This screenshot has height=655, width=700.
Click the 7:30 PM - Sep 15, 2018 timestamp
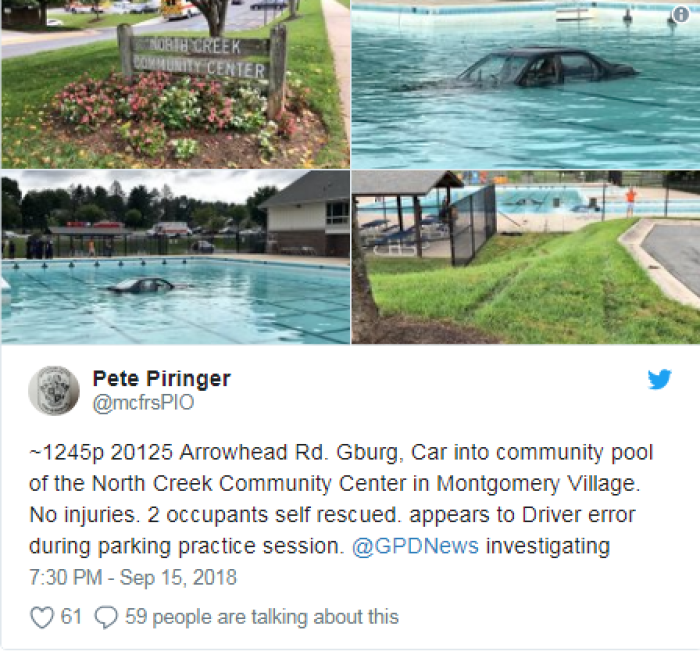[x=133, y=577]
